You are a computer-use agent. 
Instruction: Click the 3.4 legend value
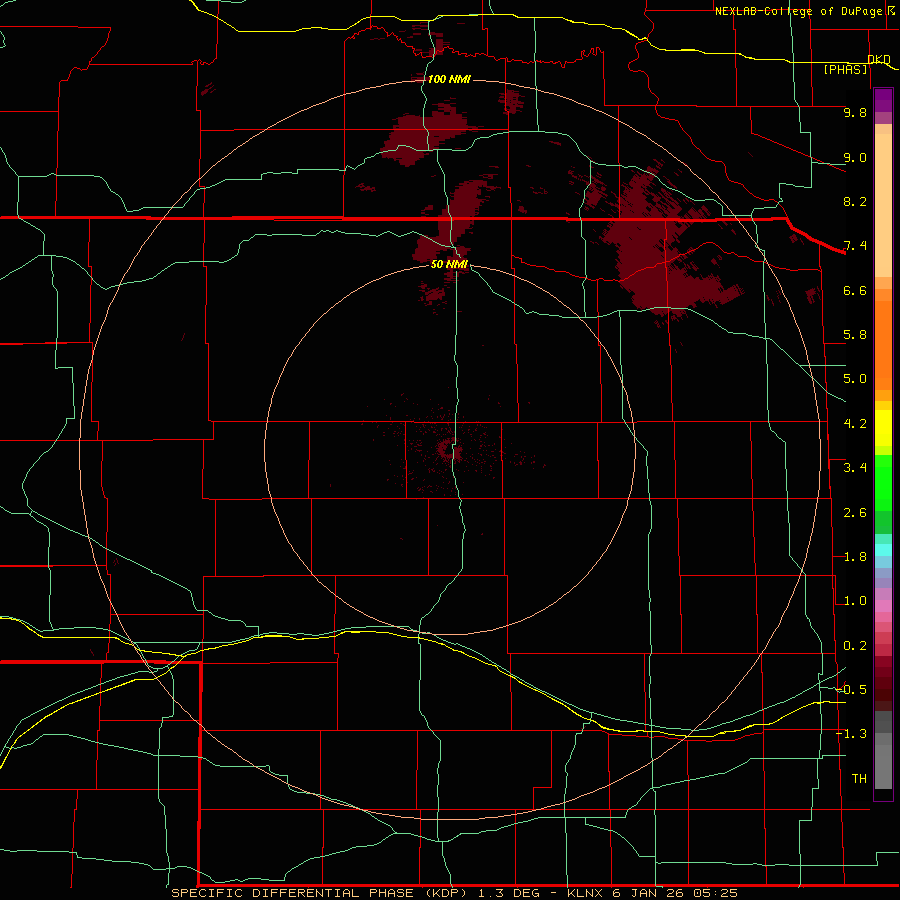coord(855,468)
